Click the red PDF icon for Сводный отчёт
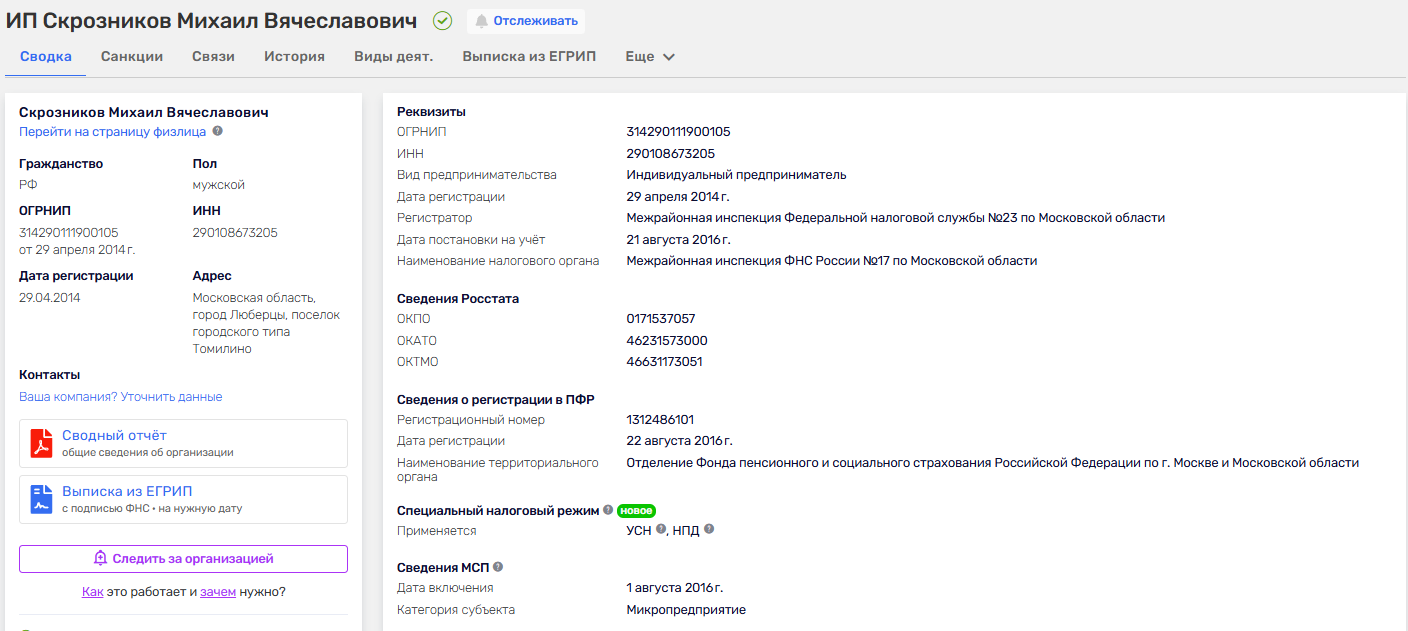Image resolution: width=1408 pixels, height=631 pixels. (x=41, y=443)
